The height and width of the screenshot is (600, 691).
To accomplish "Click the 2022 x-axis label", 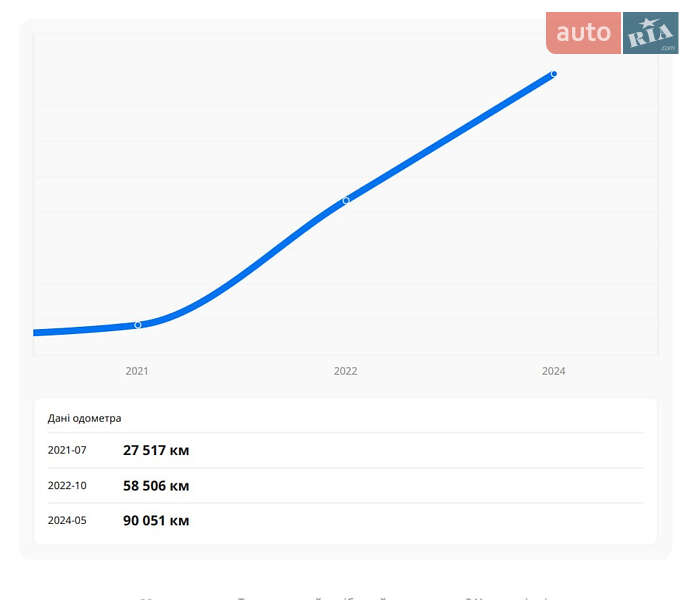I will tap(345, 371).
